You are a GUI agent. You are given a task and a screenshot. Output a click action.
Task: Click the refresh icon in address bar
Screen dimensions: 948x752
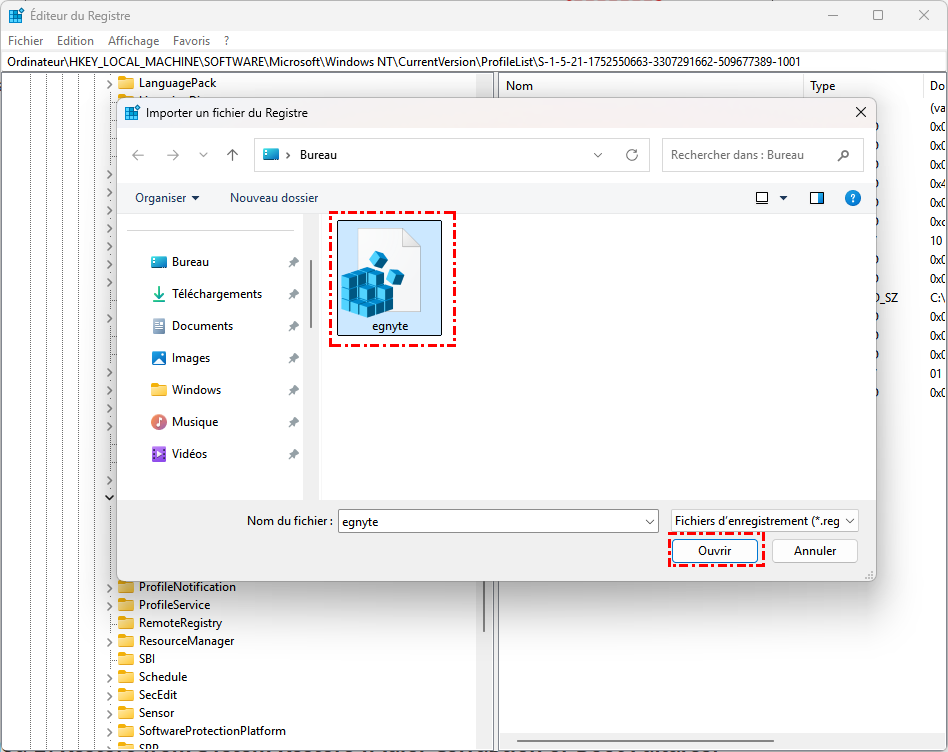coord(631,155)
